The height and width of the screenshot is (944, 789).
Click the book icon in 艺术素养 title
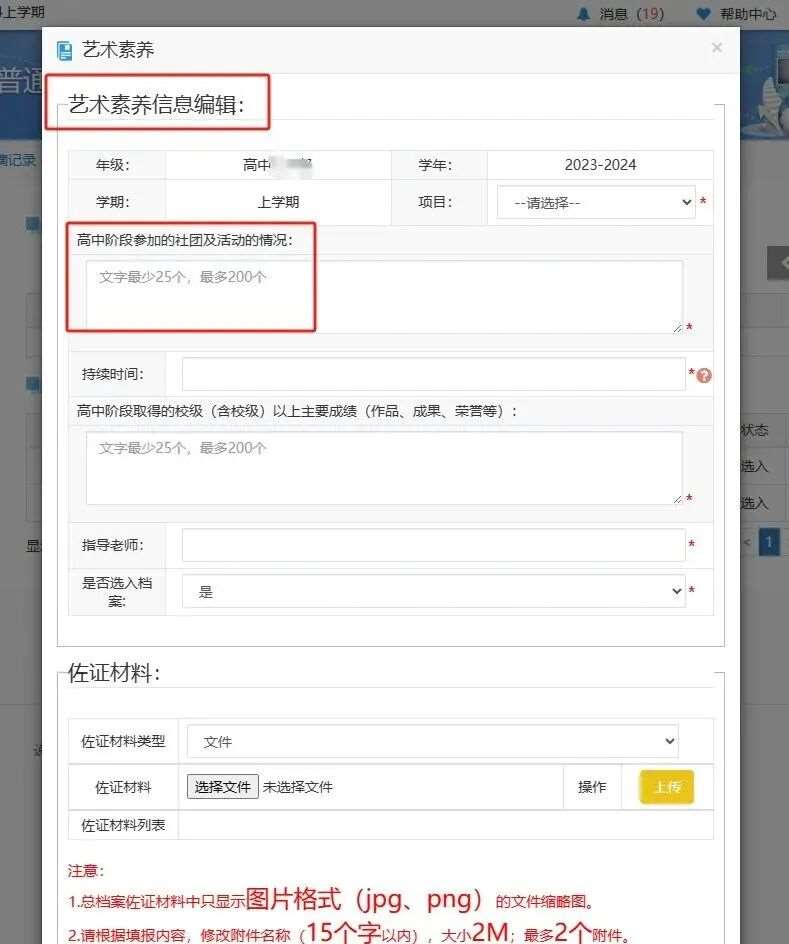click(x=66, y=50)
